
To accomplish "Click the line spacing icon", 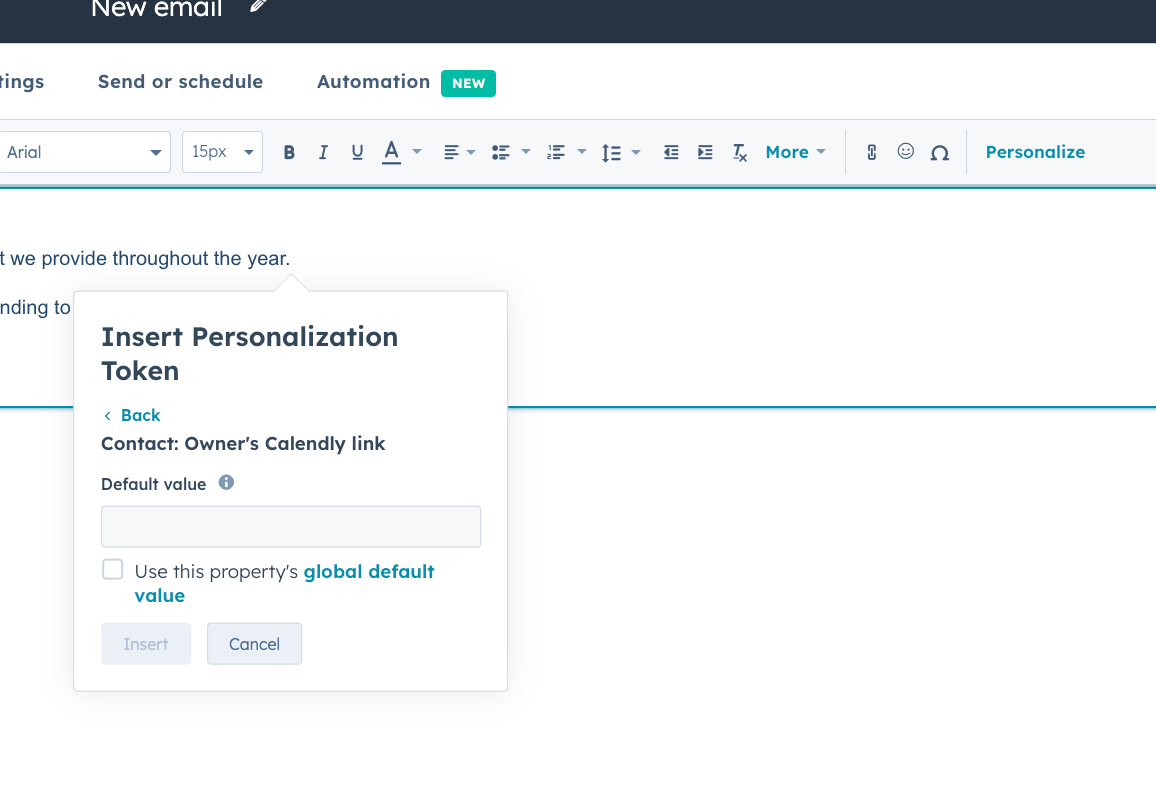I will pyautogui.click(x=611, y=153).
